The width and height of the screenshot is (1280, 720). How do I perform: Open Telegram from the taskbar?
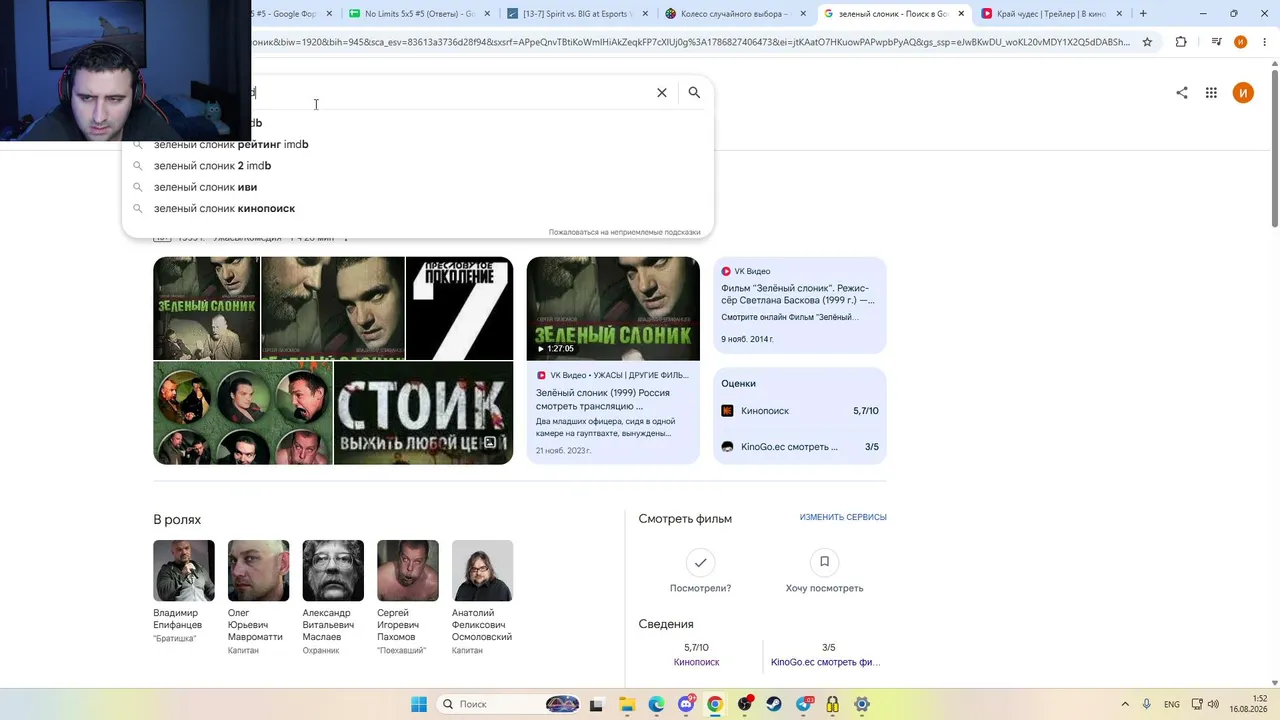[804, 704]
